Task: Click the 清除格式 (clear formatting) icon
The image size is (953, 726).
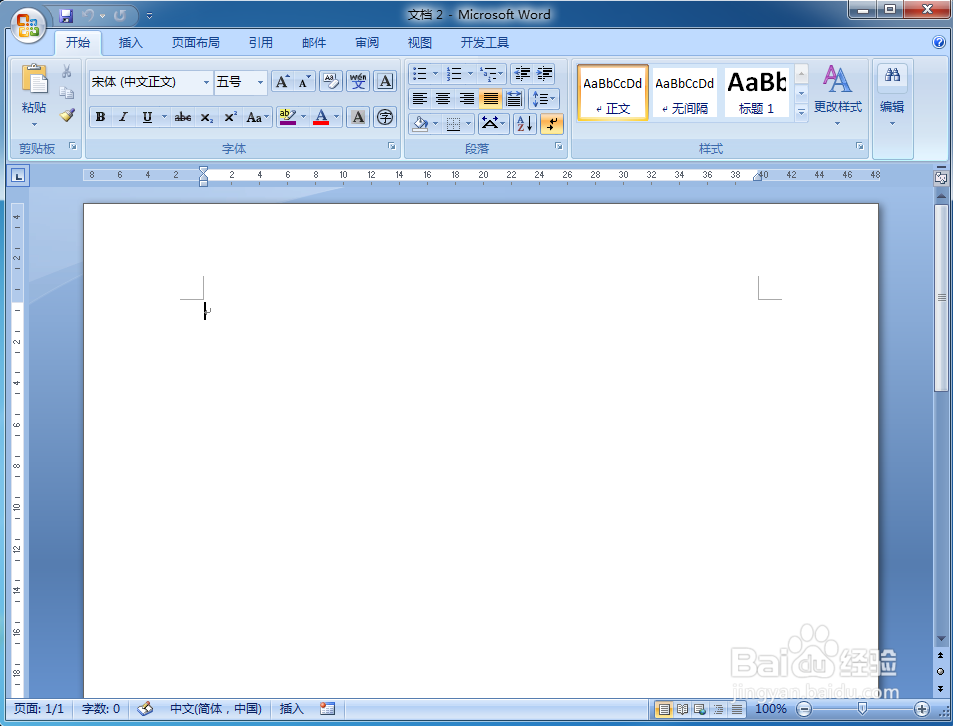Action: coord(330,81)
